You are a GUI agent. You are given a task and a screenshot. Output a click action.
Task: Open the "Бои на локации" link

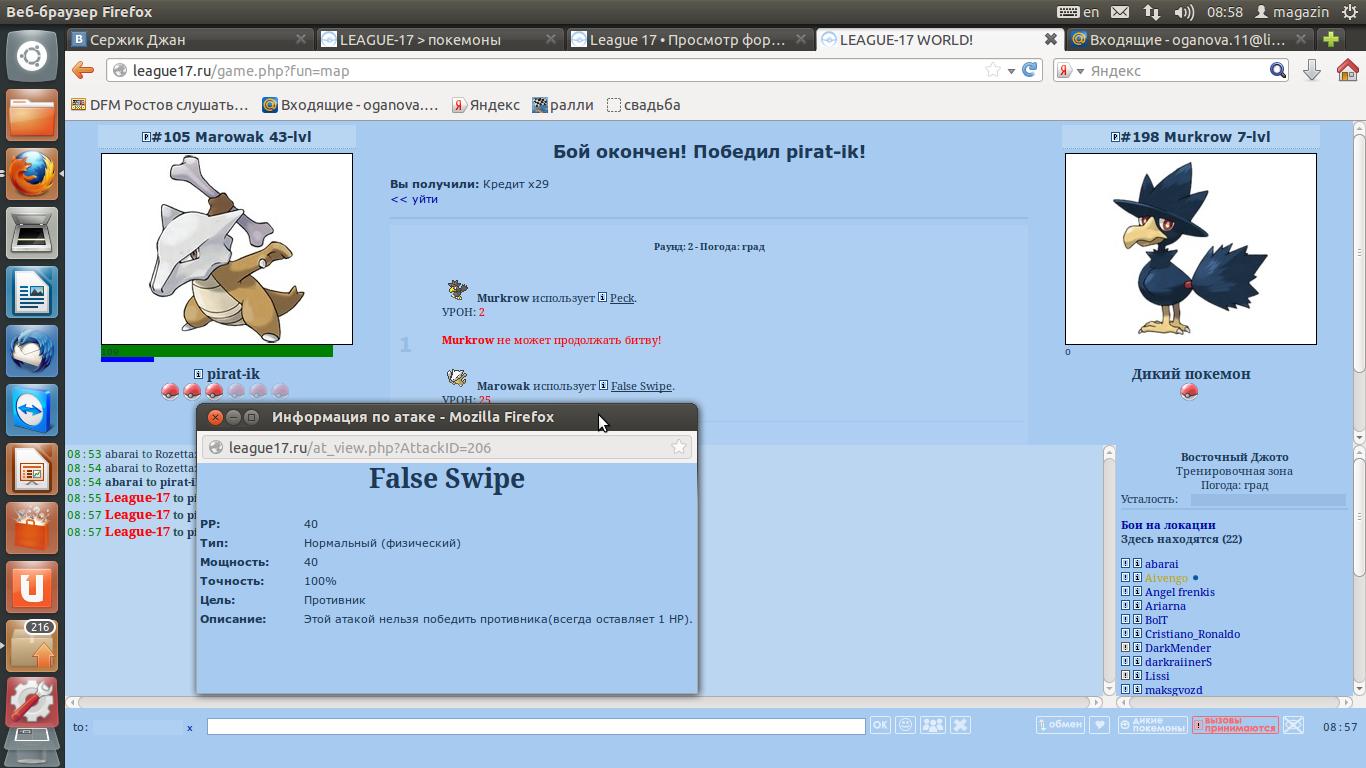click(1168, 524)
